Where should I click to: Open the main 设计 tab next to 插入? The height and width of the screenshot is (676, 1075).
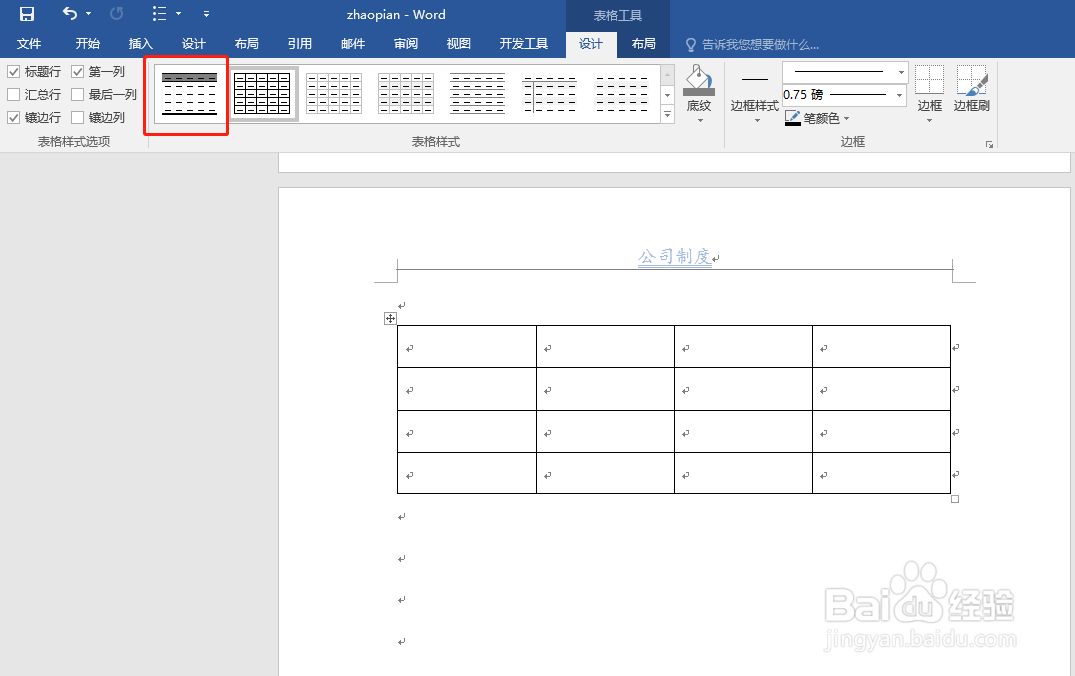194,44
